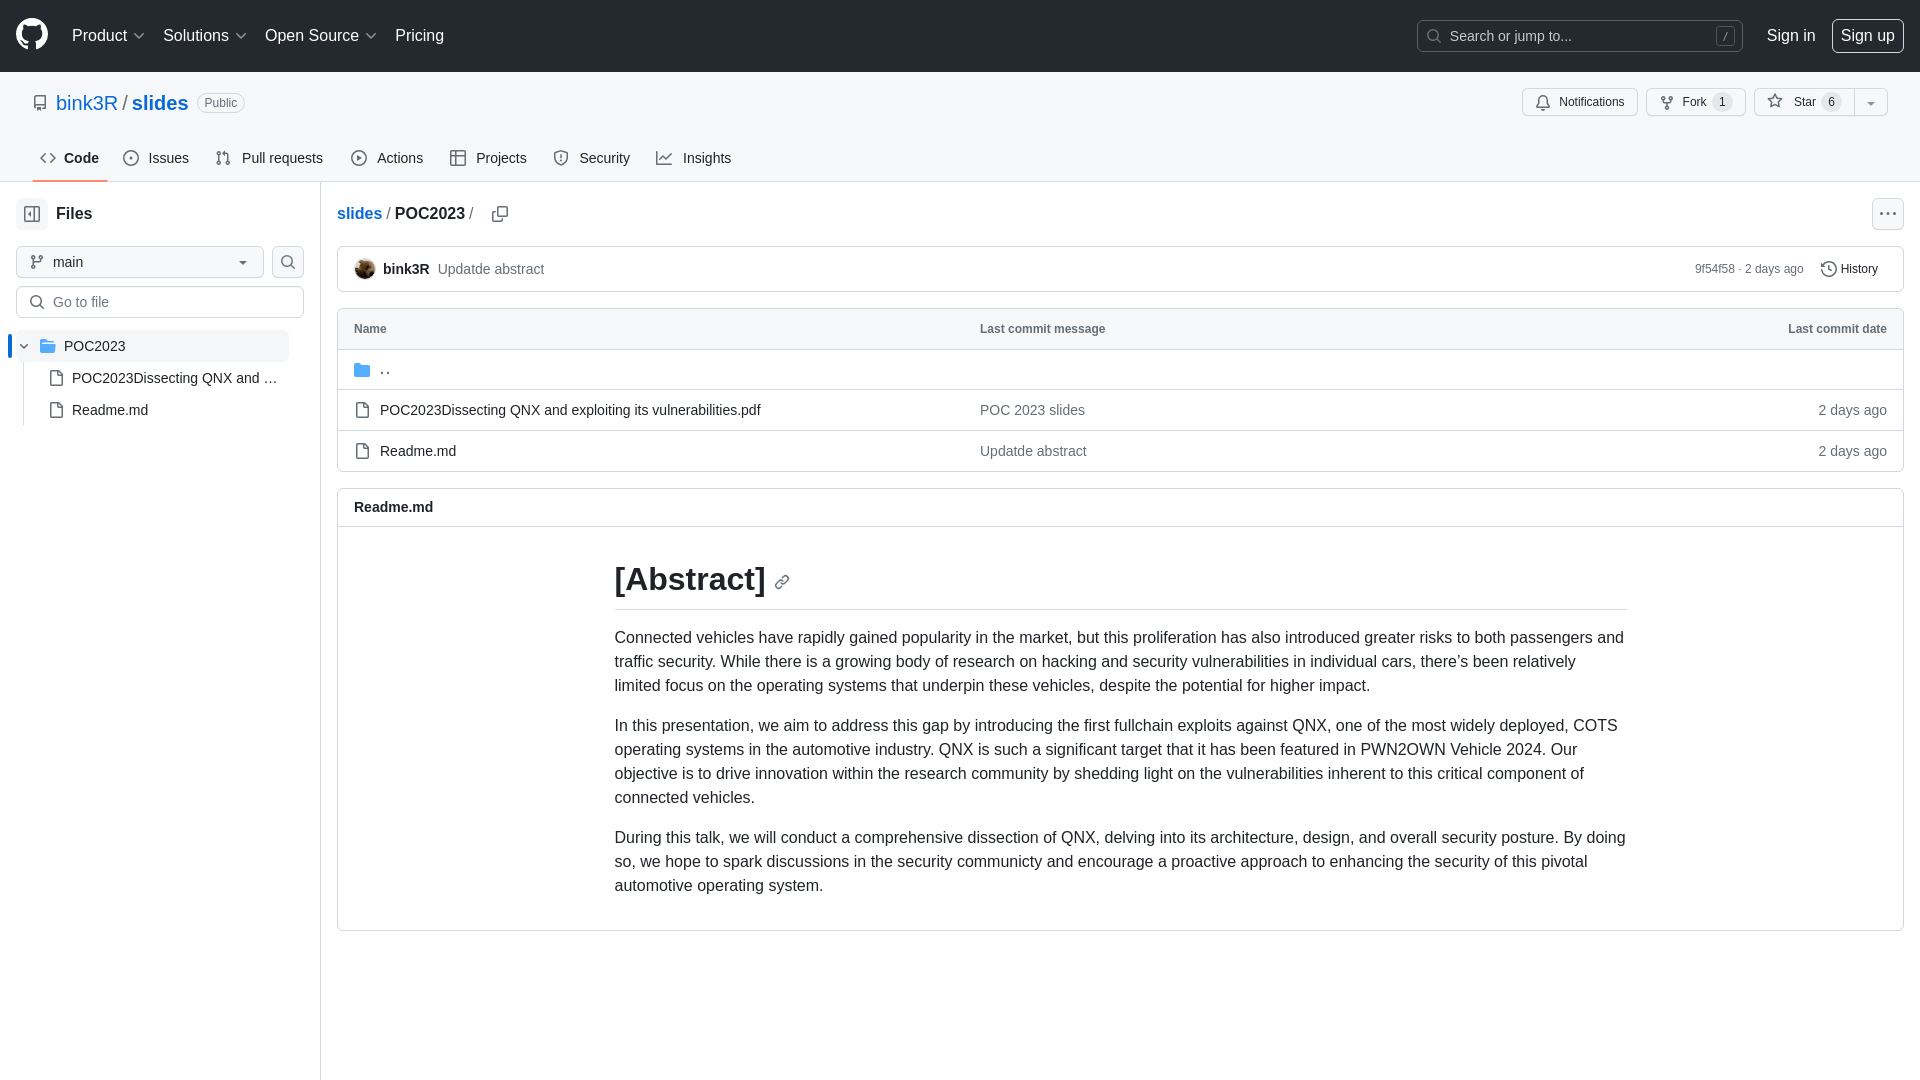The width and height of the screenshot is (1920, 1080).
Task: Click the repository icon next to bink3R
Action: [40, 103]
